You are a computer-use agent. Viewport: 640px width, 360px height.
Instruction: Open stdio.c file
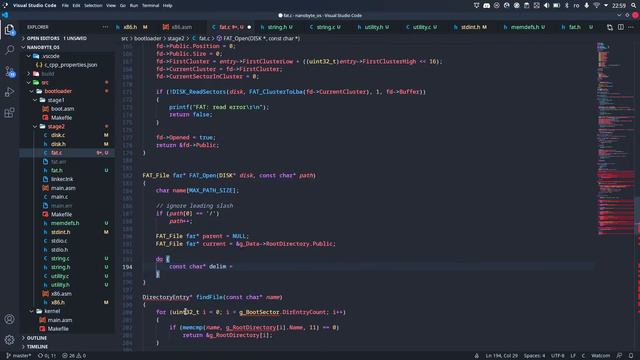tap(67, 241)
